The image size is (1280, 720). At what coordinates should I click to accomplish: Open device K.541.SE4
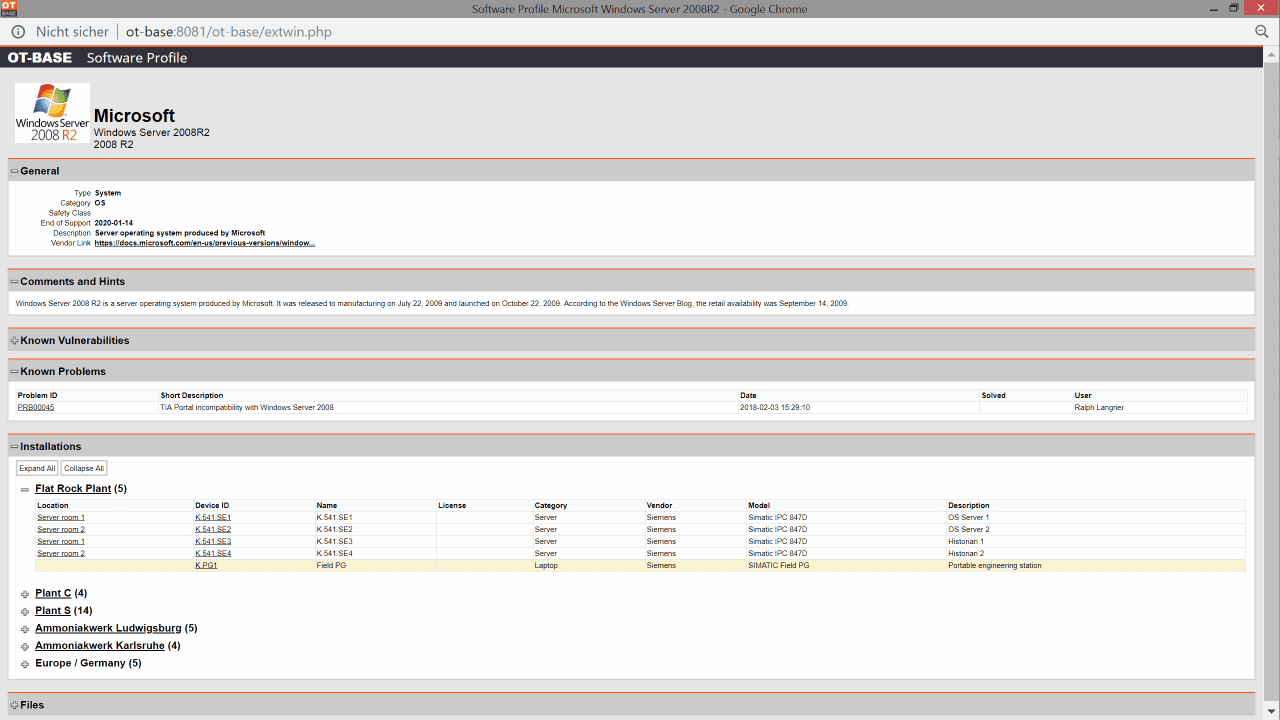point(213,554)
